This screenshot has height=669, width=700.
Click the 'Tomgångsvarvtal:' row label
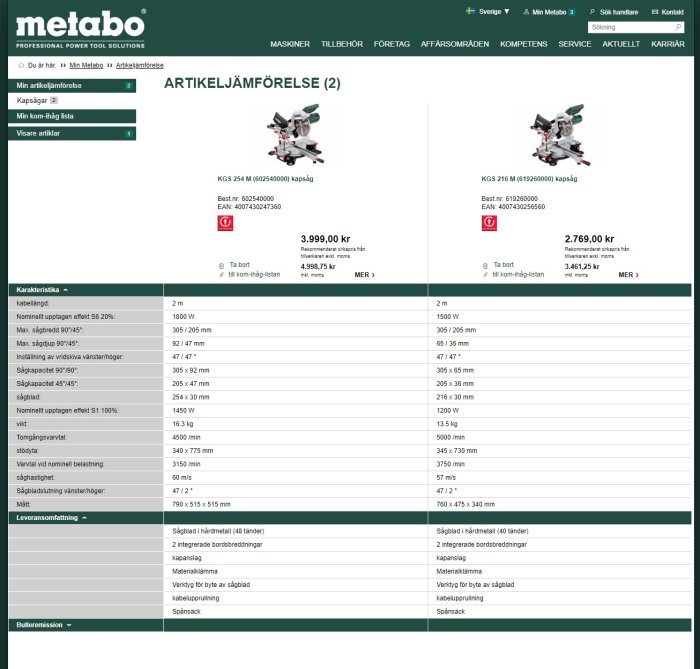[42, 437]
